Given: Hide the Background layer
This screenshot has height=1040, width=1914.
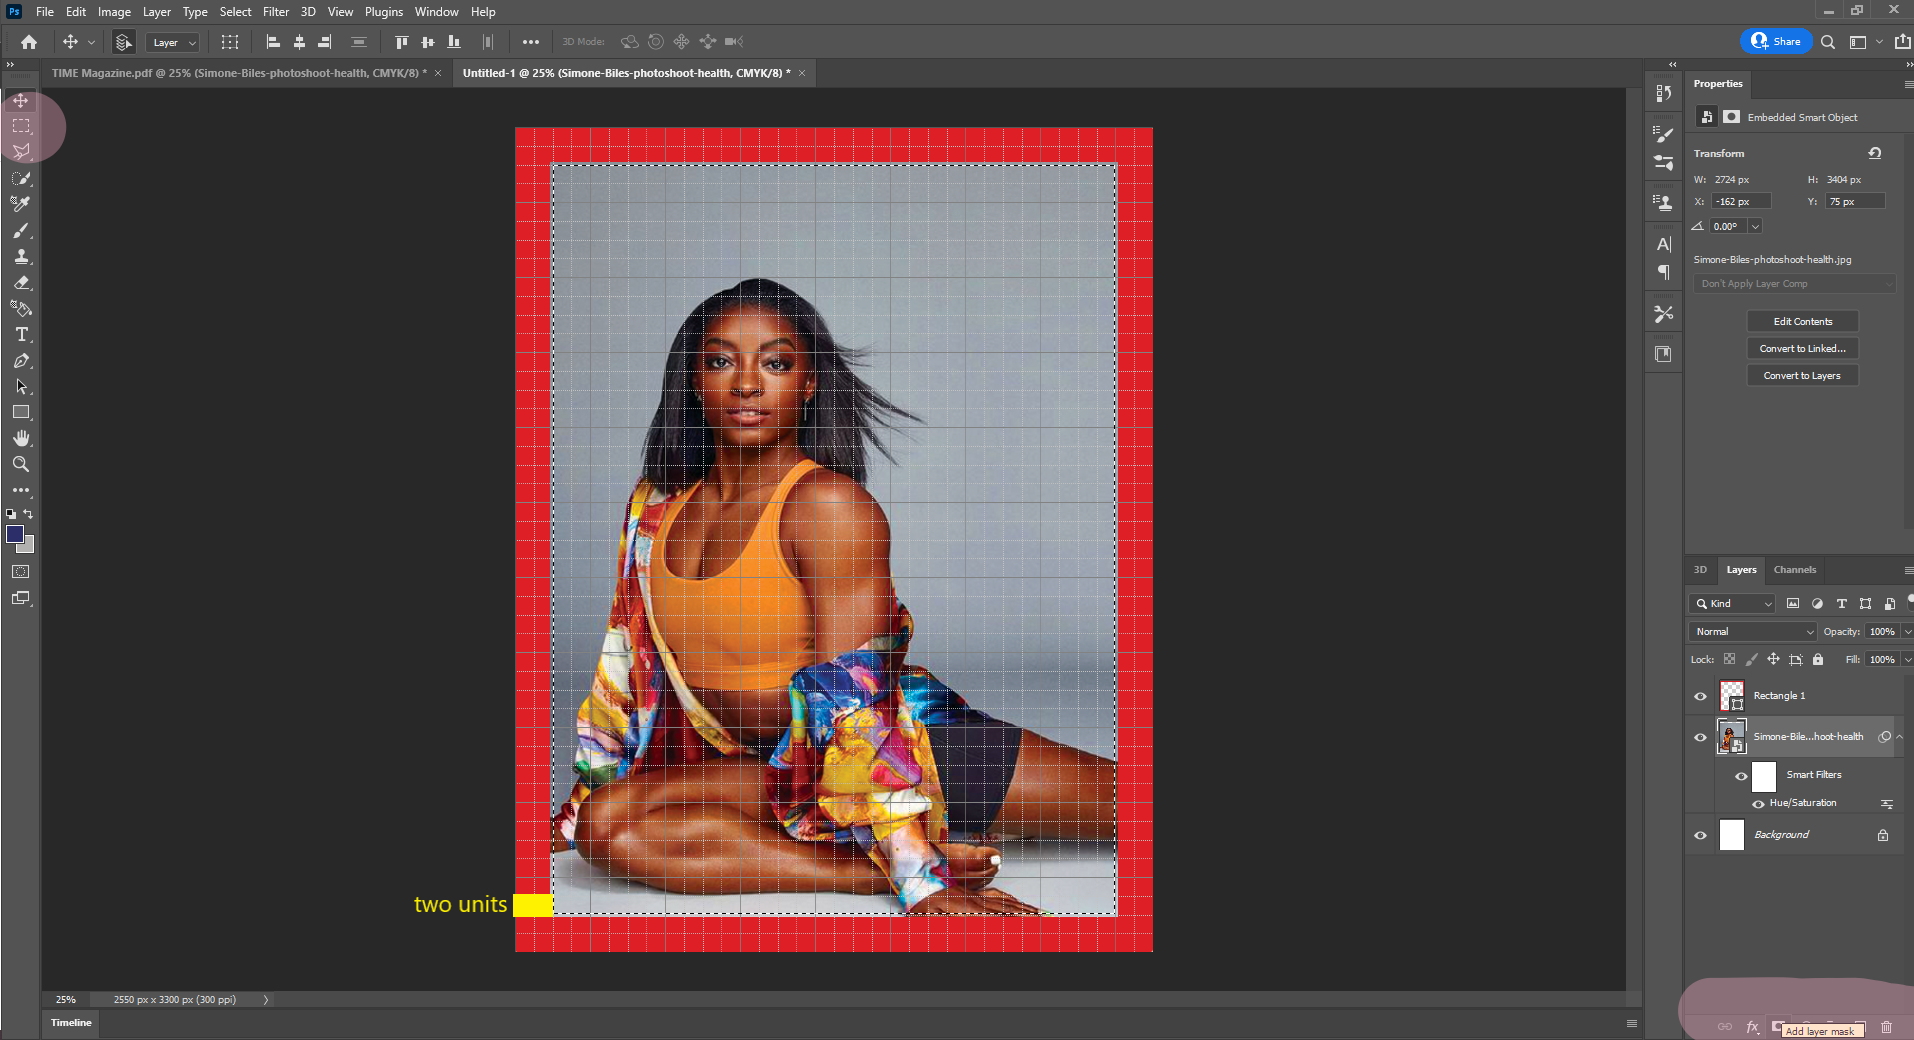Looking at the screenshot, I should tap(1700, 835).
